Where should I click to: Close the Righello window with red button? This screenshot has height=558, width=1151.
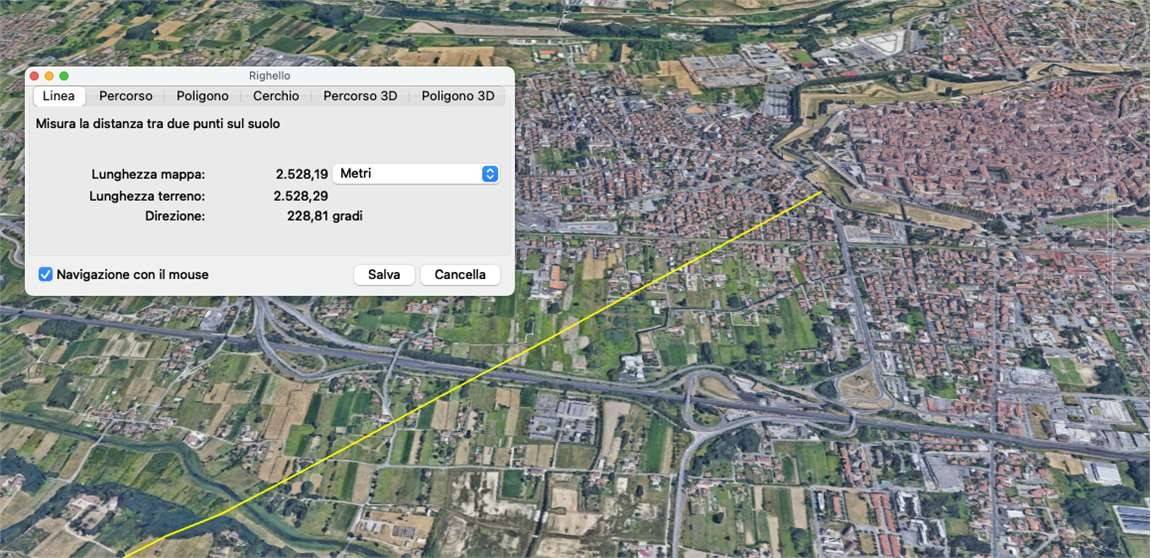tap(33, 76)
